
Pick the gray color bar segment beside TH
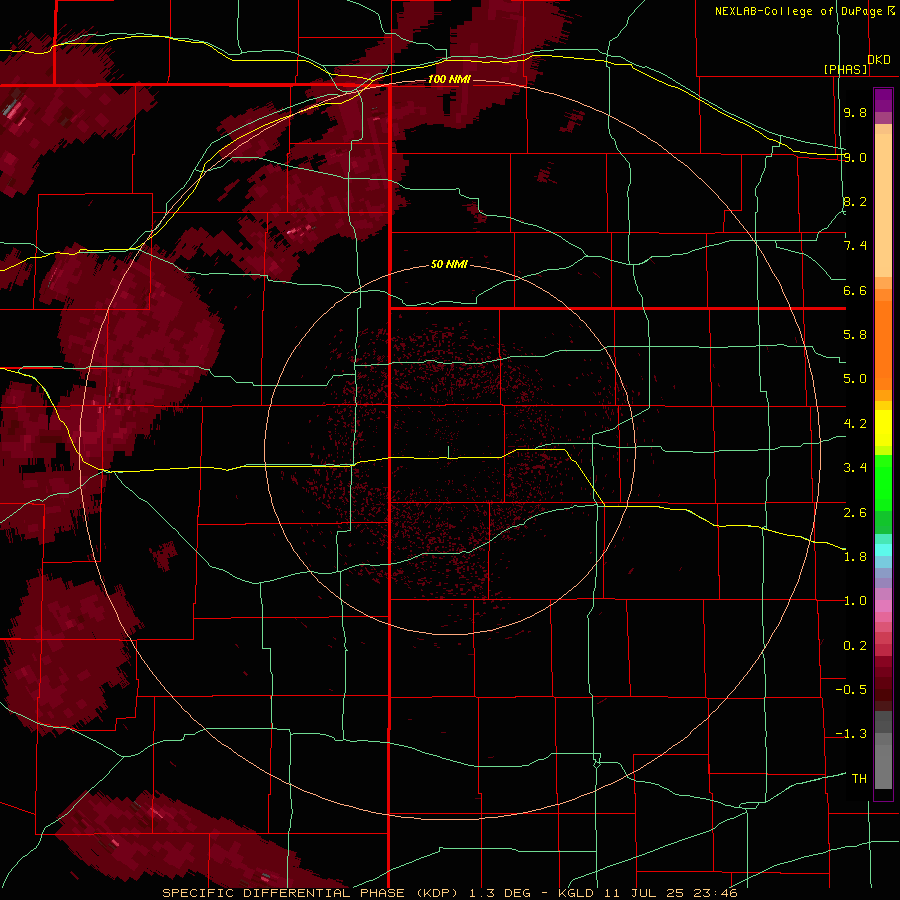[883, 769]
